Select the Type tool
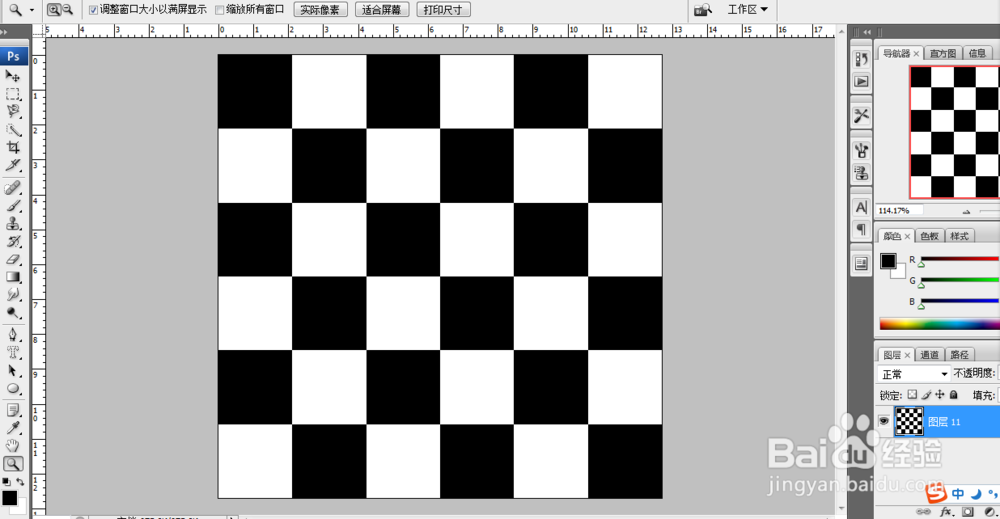The image size is (1000, 519). coord(13,353)
